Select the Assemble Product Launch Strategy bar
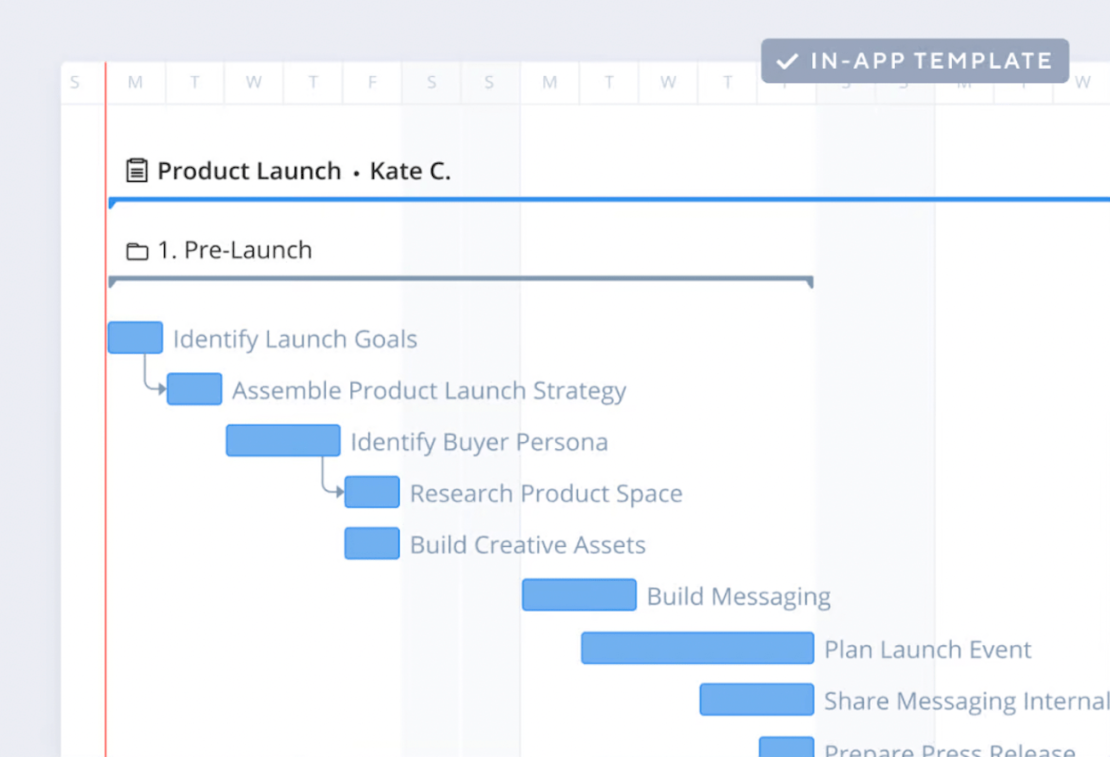Screen dimensions: 1110x757 point(194,389)
